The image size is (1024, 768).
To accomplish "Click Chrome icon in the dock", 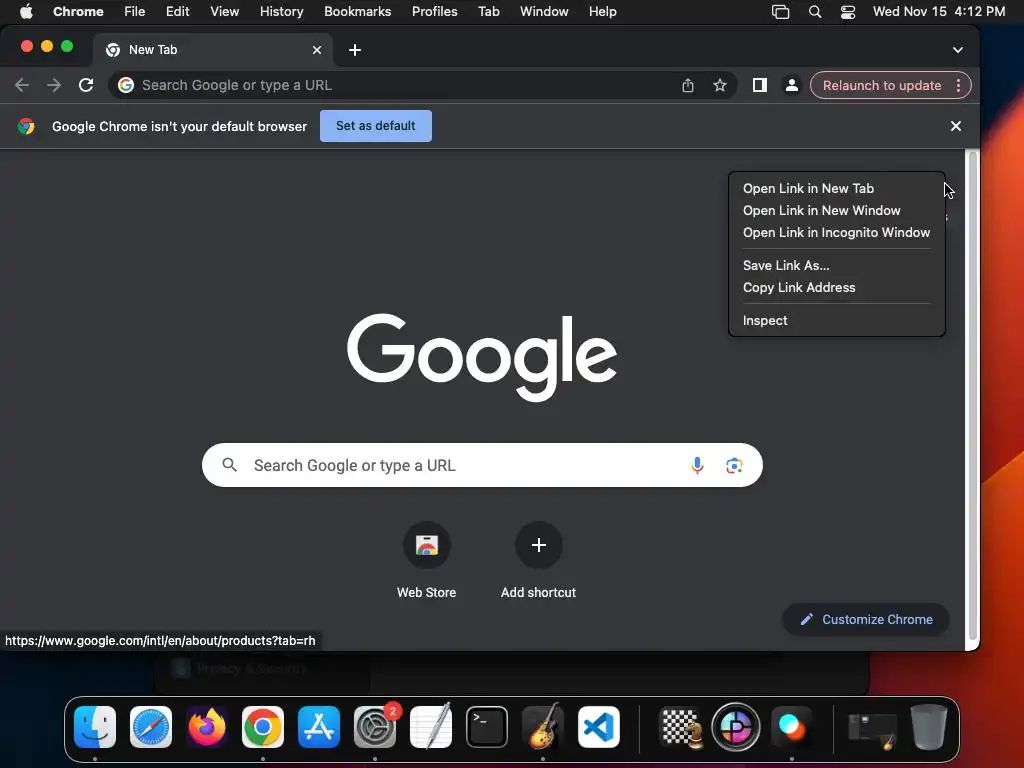I will pos(263,727).
